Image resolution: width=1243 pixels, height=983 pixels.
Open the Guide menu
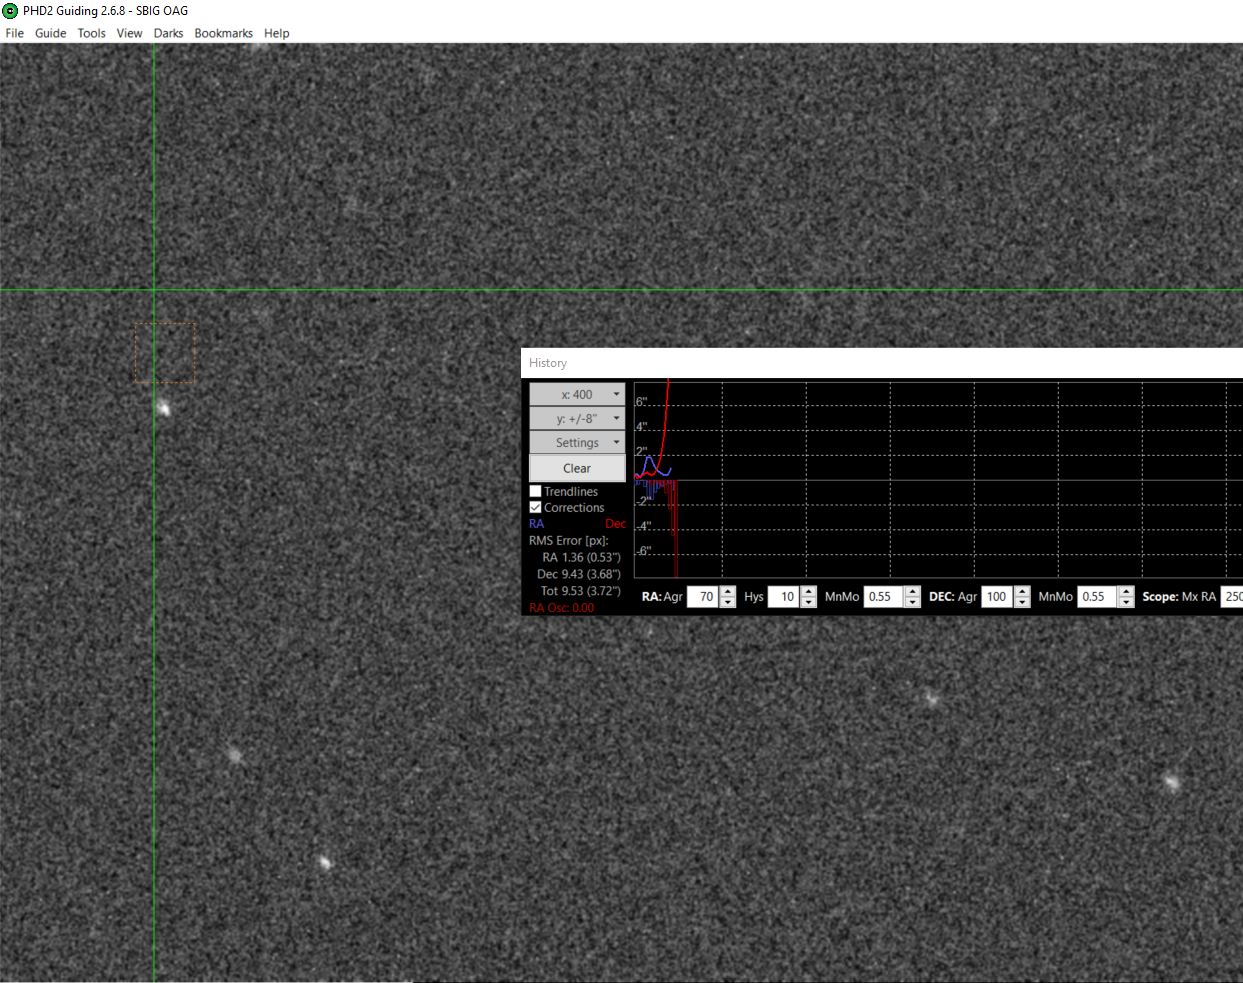click(50, 33)
